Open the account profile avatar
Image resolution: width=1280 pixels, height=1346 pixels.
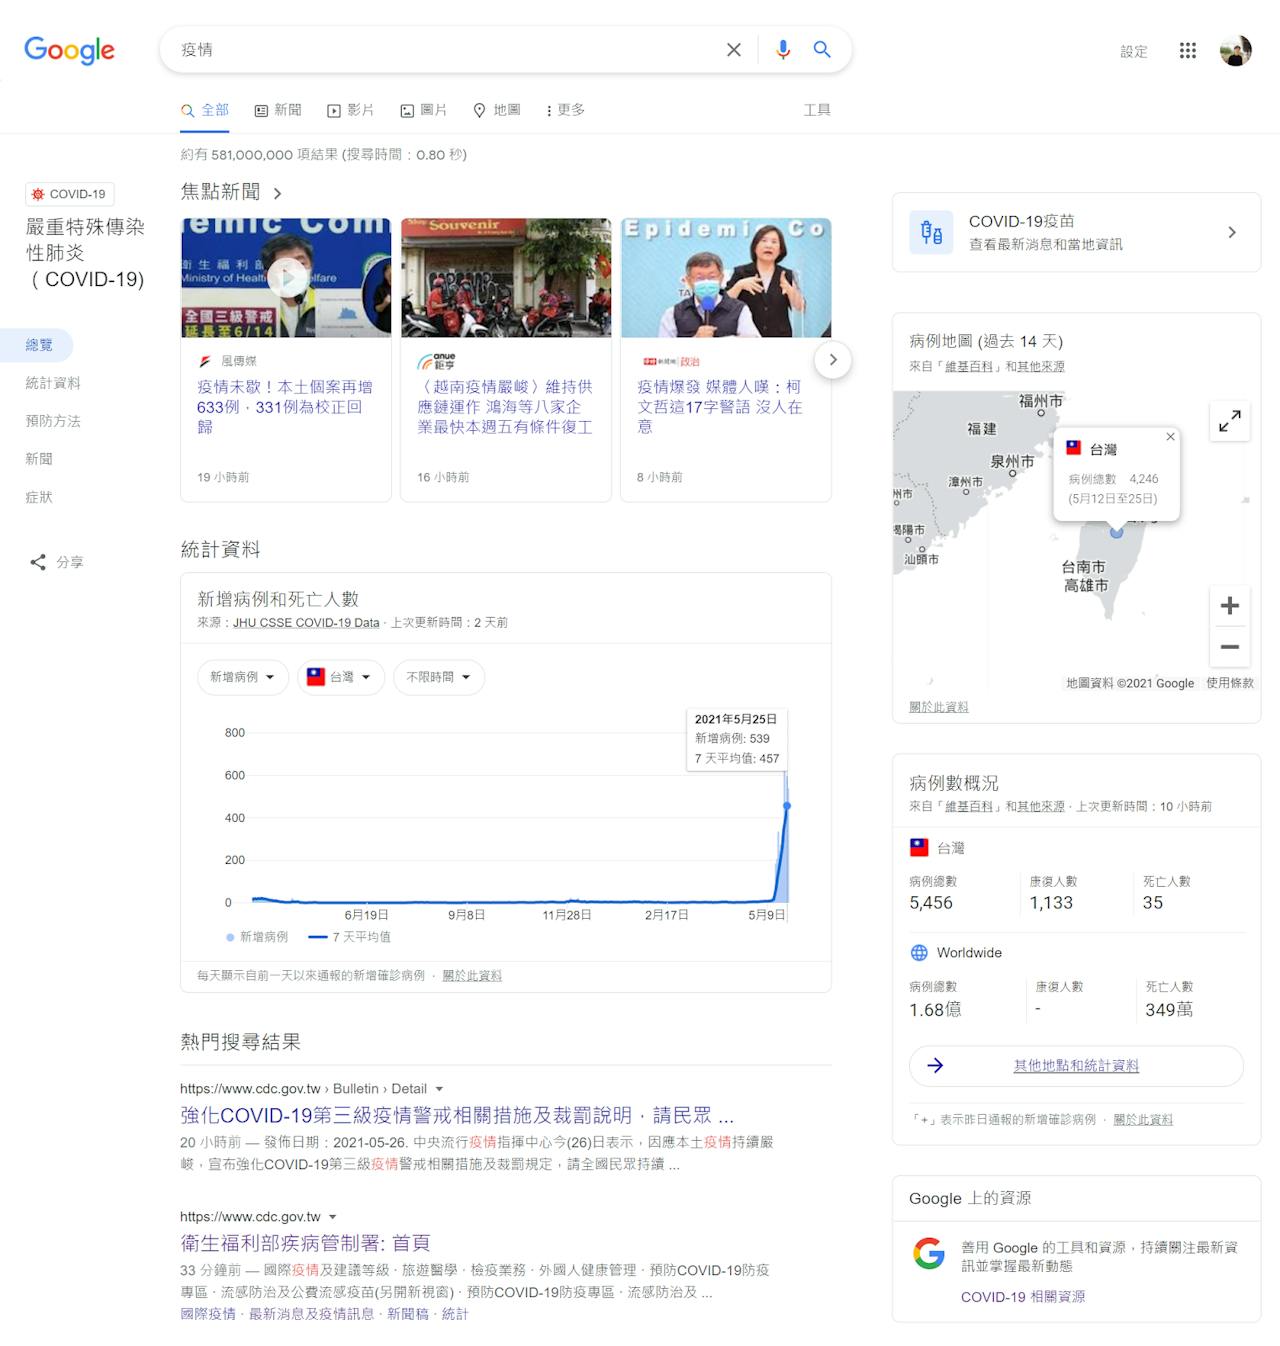click(1236, 50)
